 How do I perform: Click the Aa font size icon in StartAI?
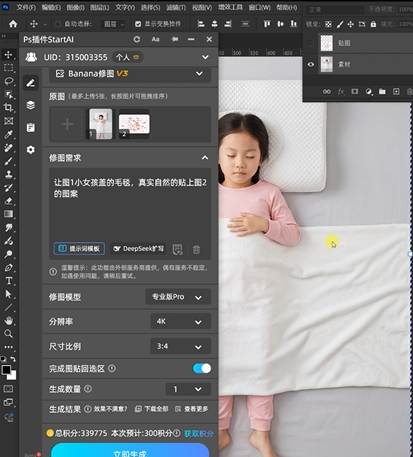pos(155,39)
